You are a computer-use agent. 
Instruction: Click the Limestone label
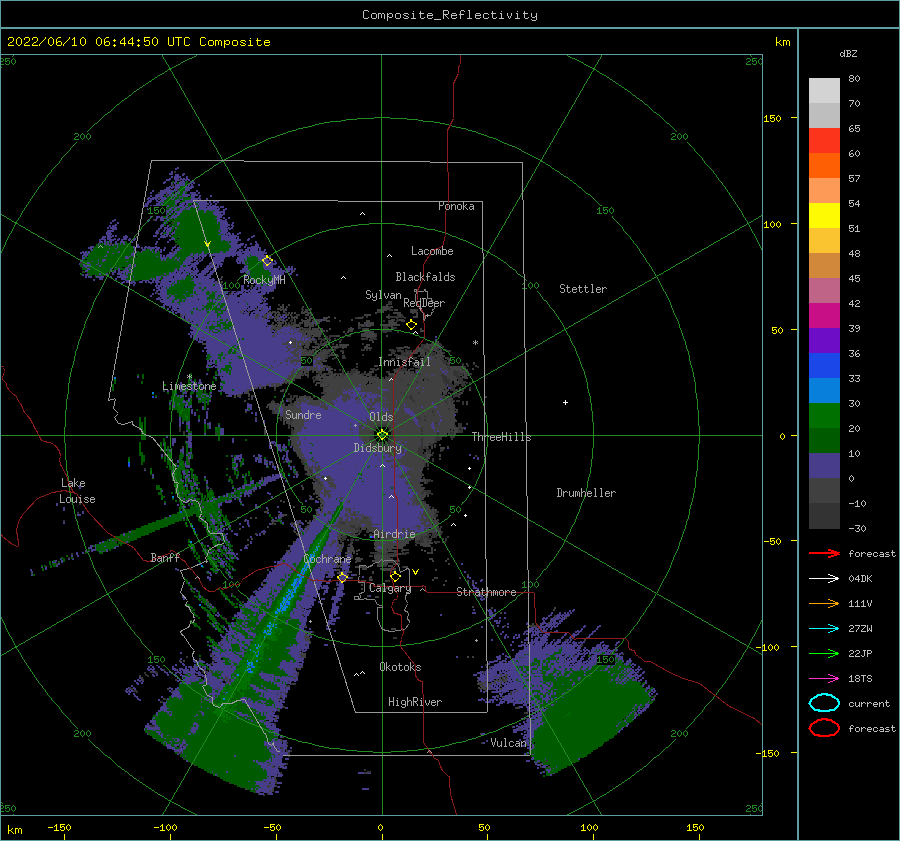[189, 386]
